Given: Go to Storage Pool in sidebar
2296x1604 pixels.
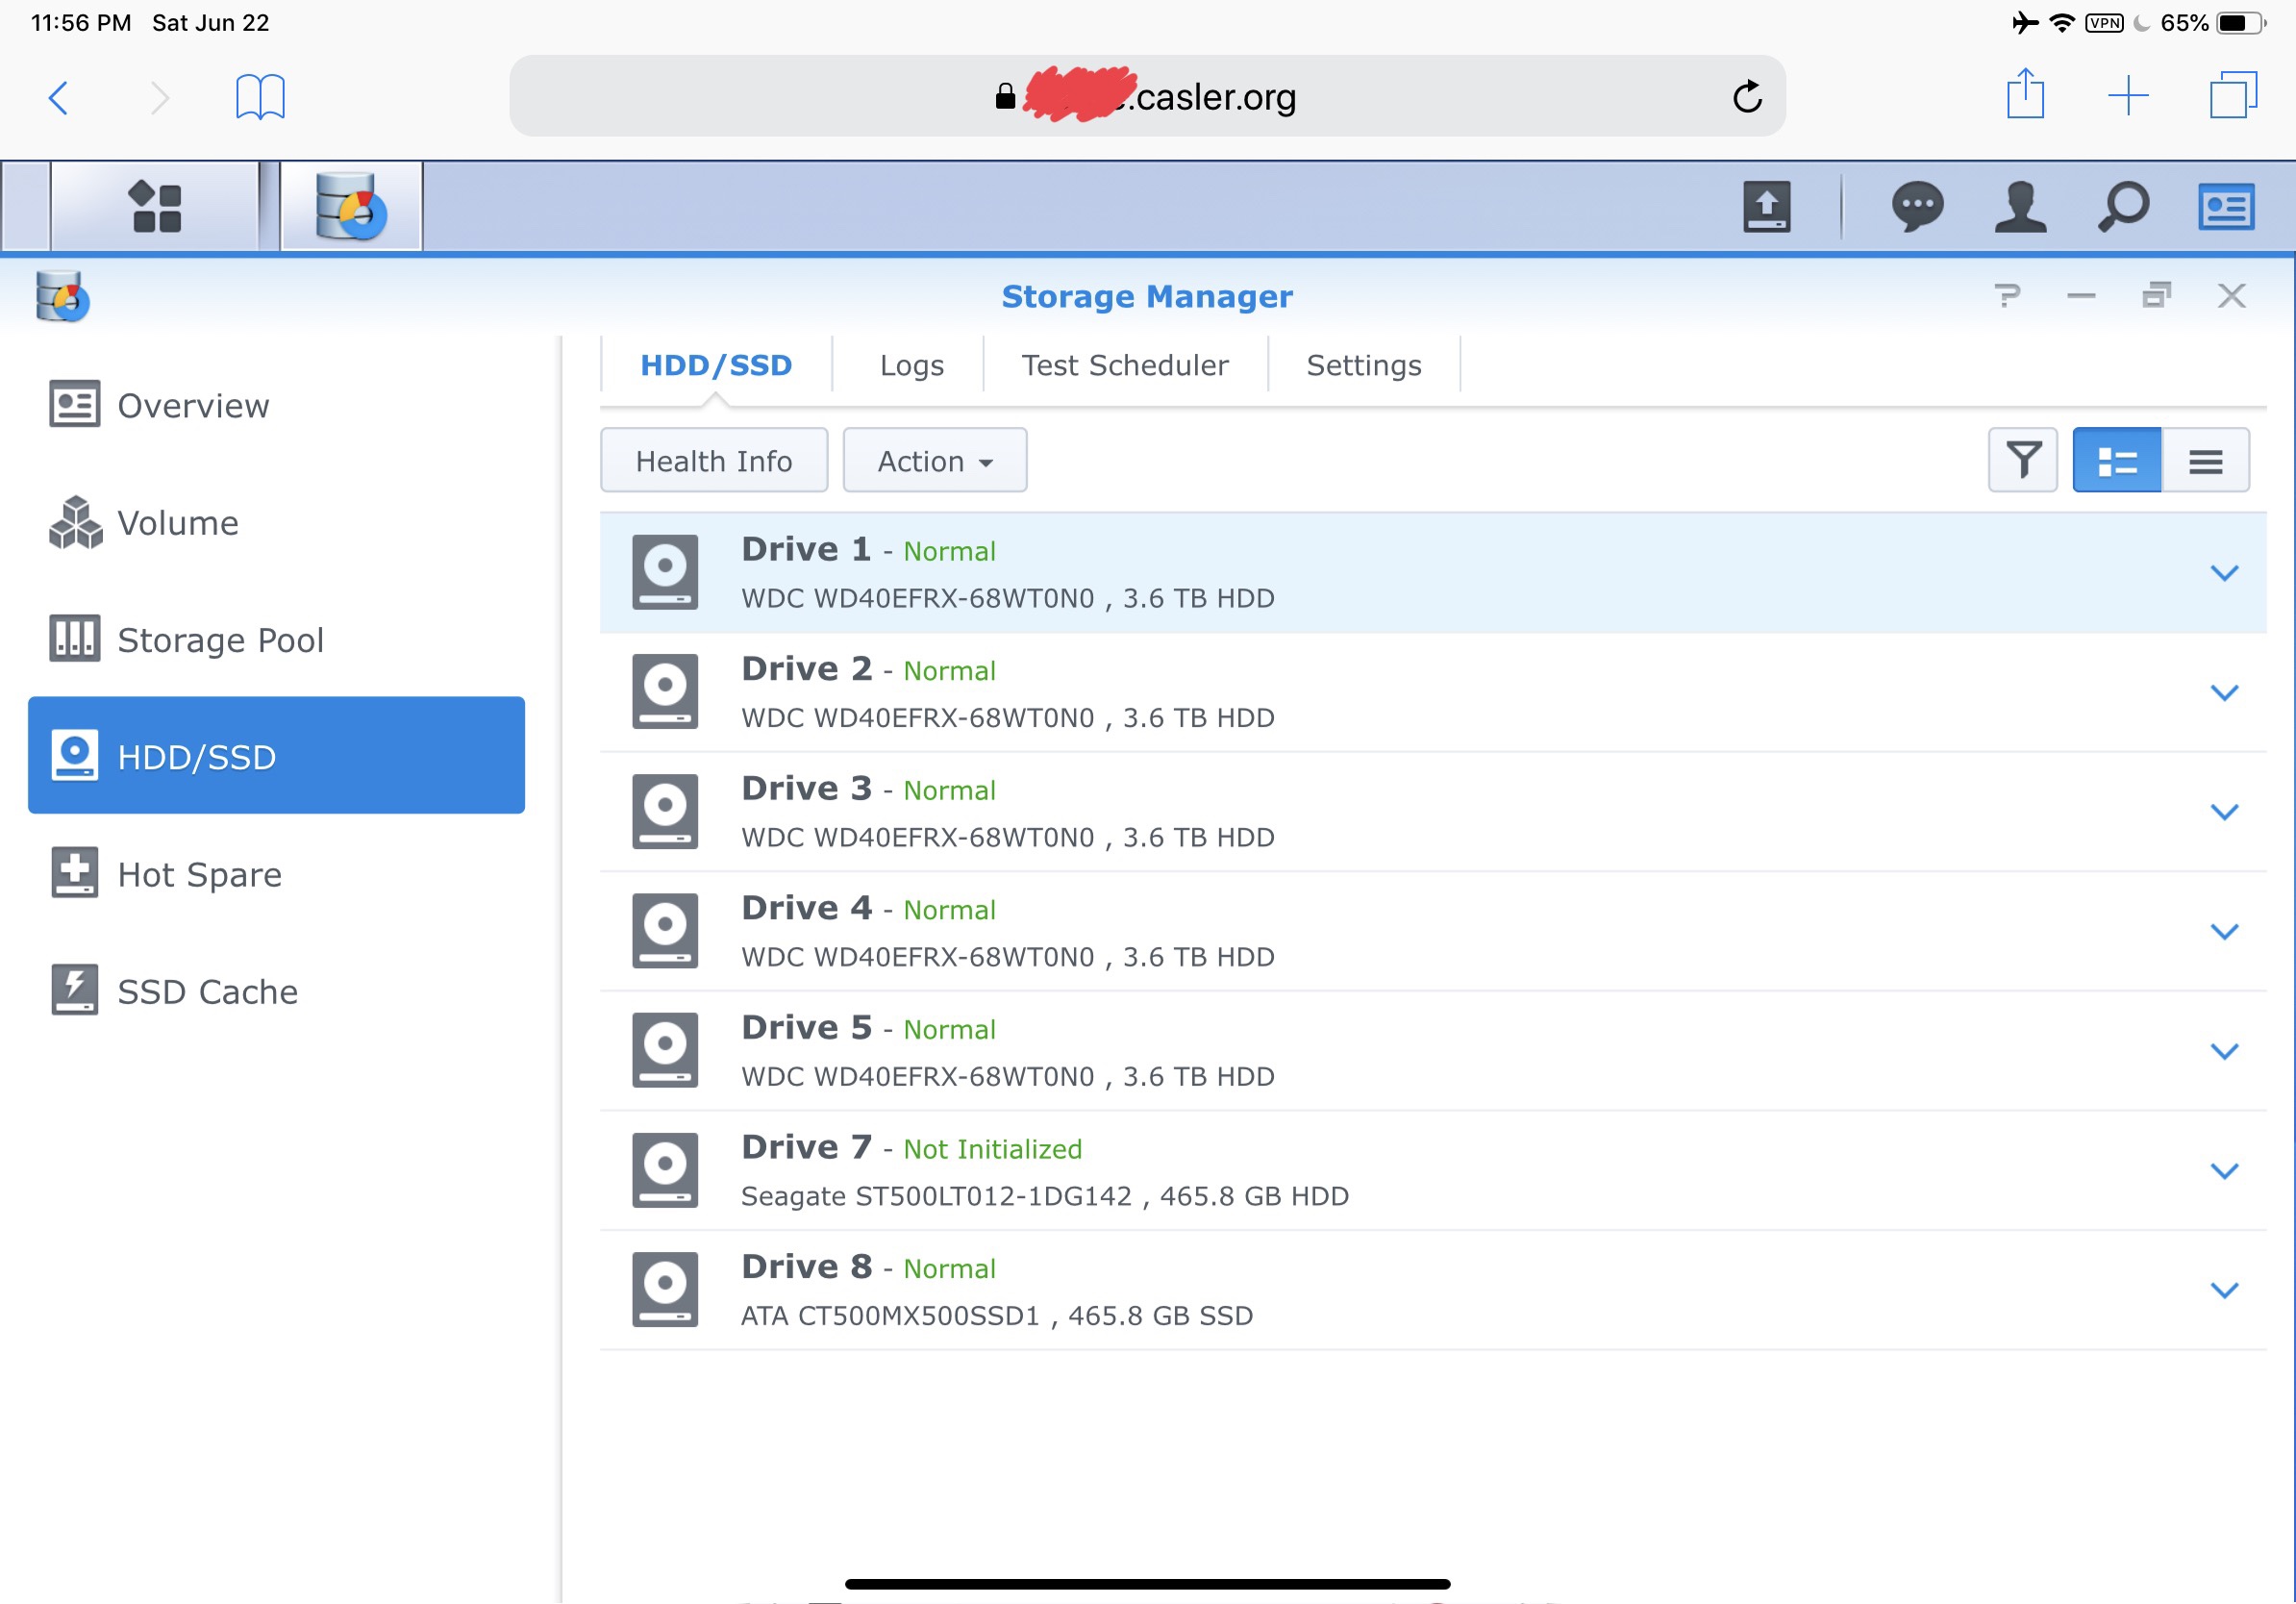Looking at the screenshot, I should 220,640.
